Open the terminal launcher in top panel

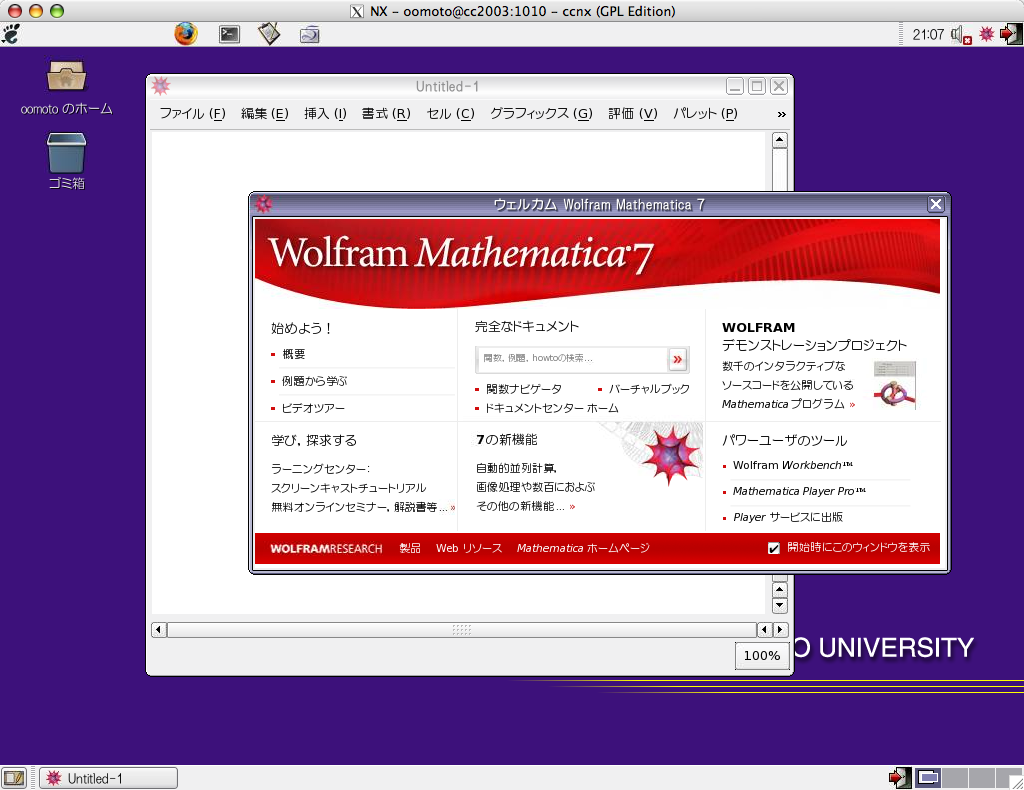[x=229, y=34]
